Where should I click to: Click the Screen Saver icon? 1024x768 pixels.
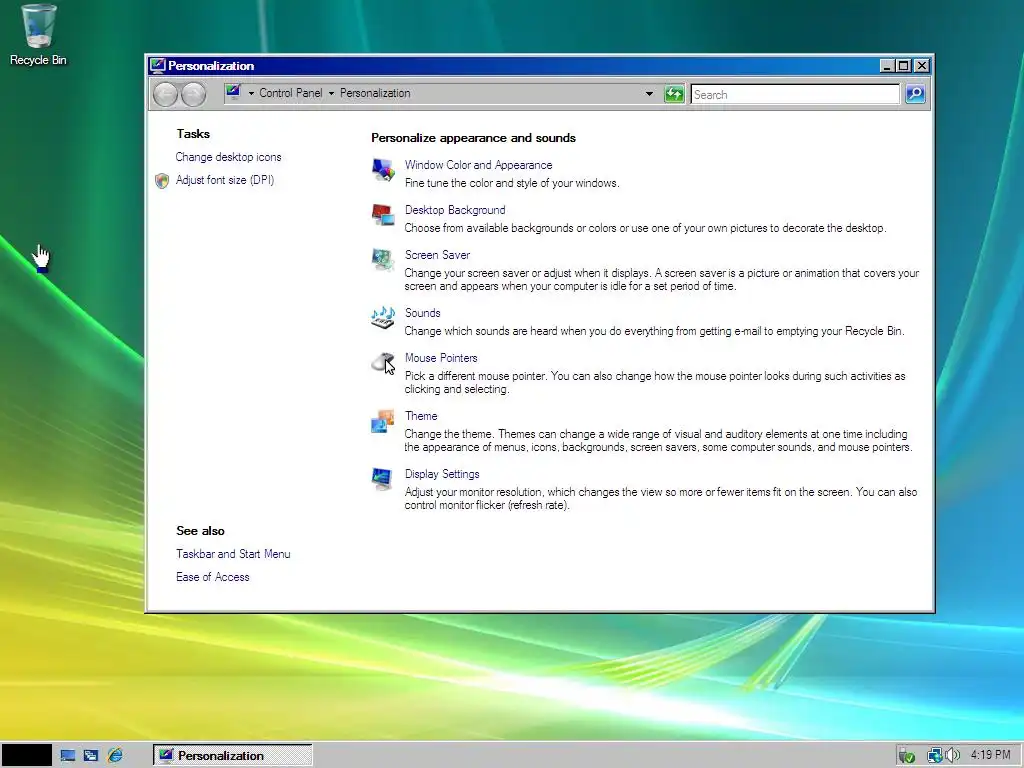tap(383, 260)
